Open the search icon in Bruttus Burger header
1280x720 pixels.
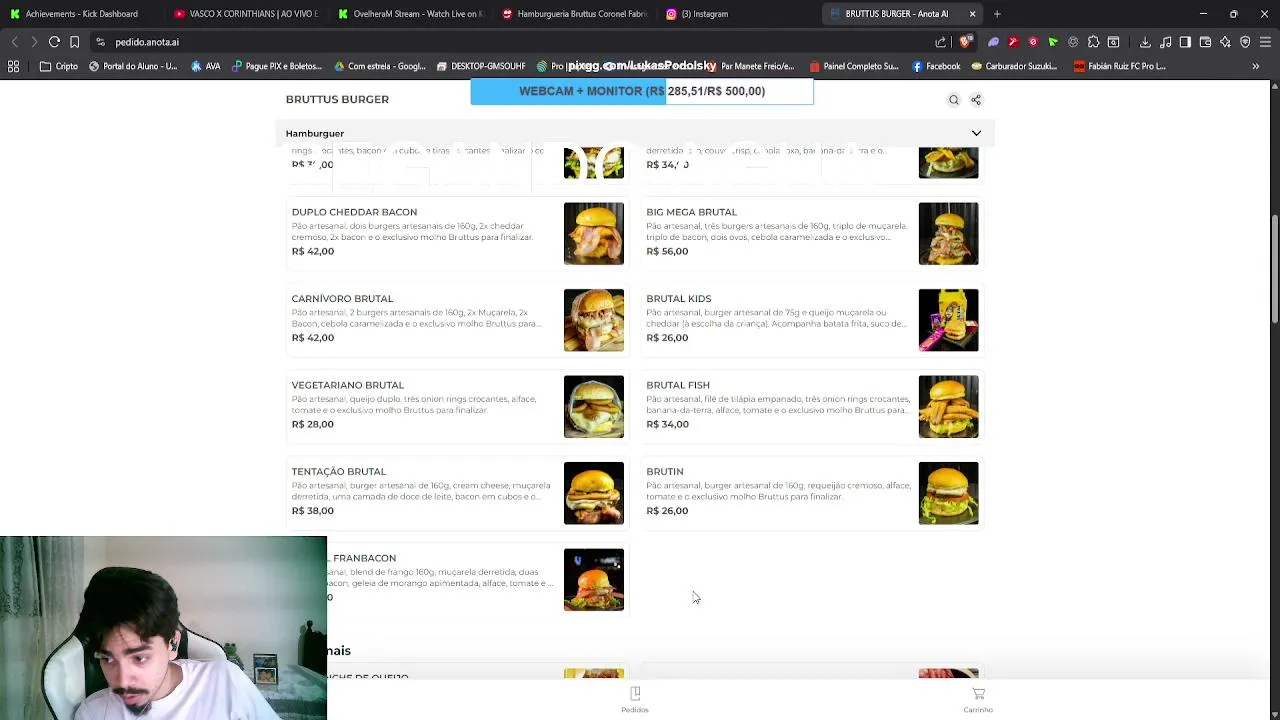(954, 100)
